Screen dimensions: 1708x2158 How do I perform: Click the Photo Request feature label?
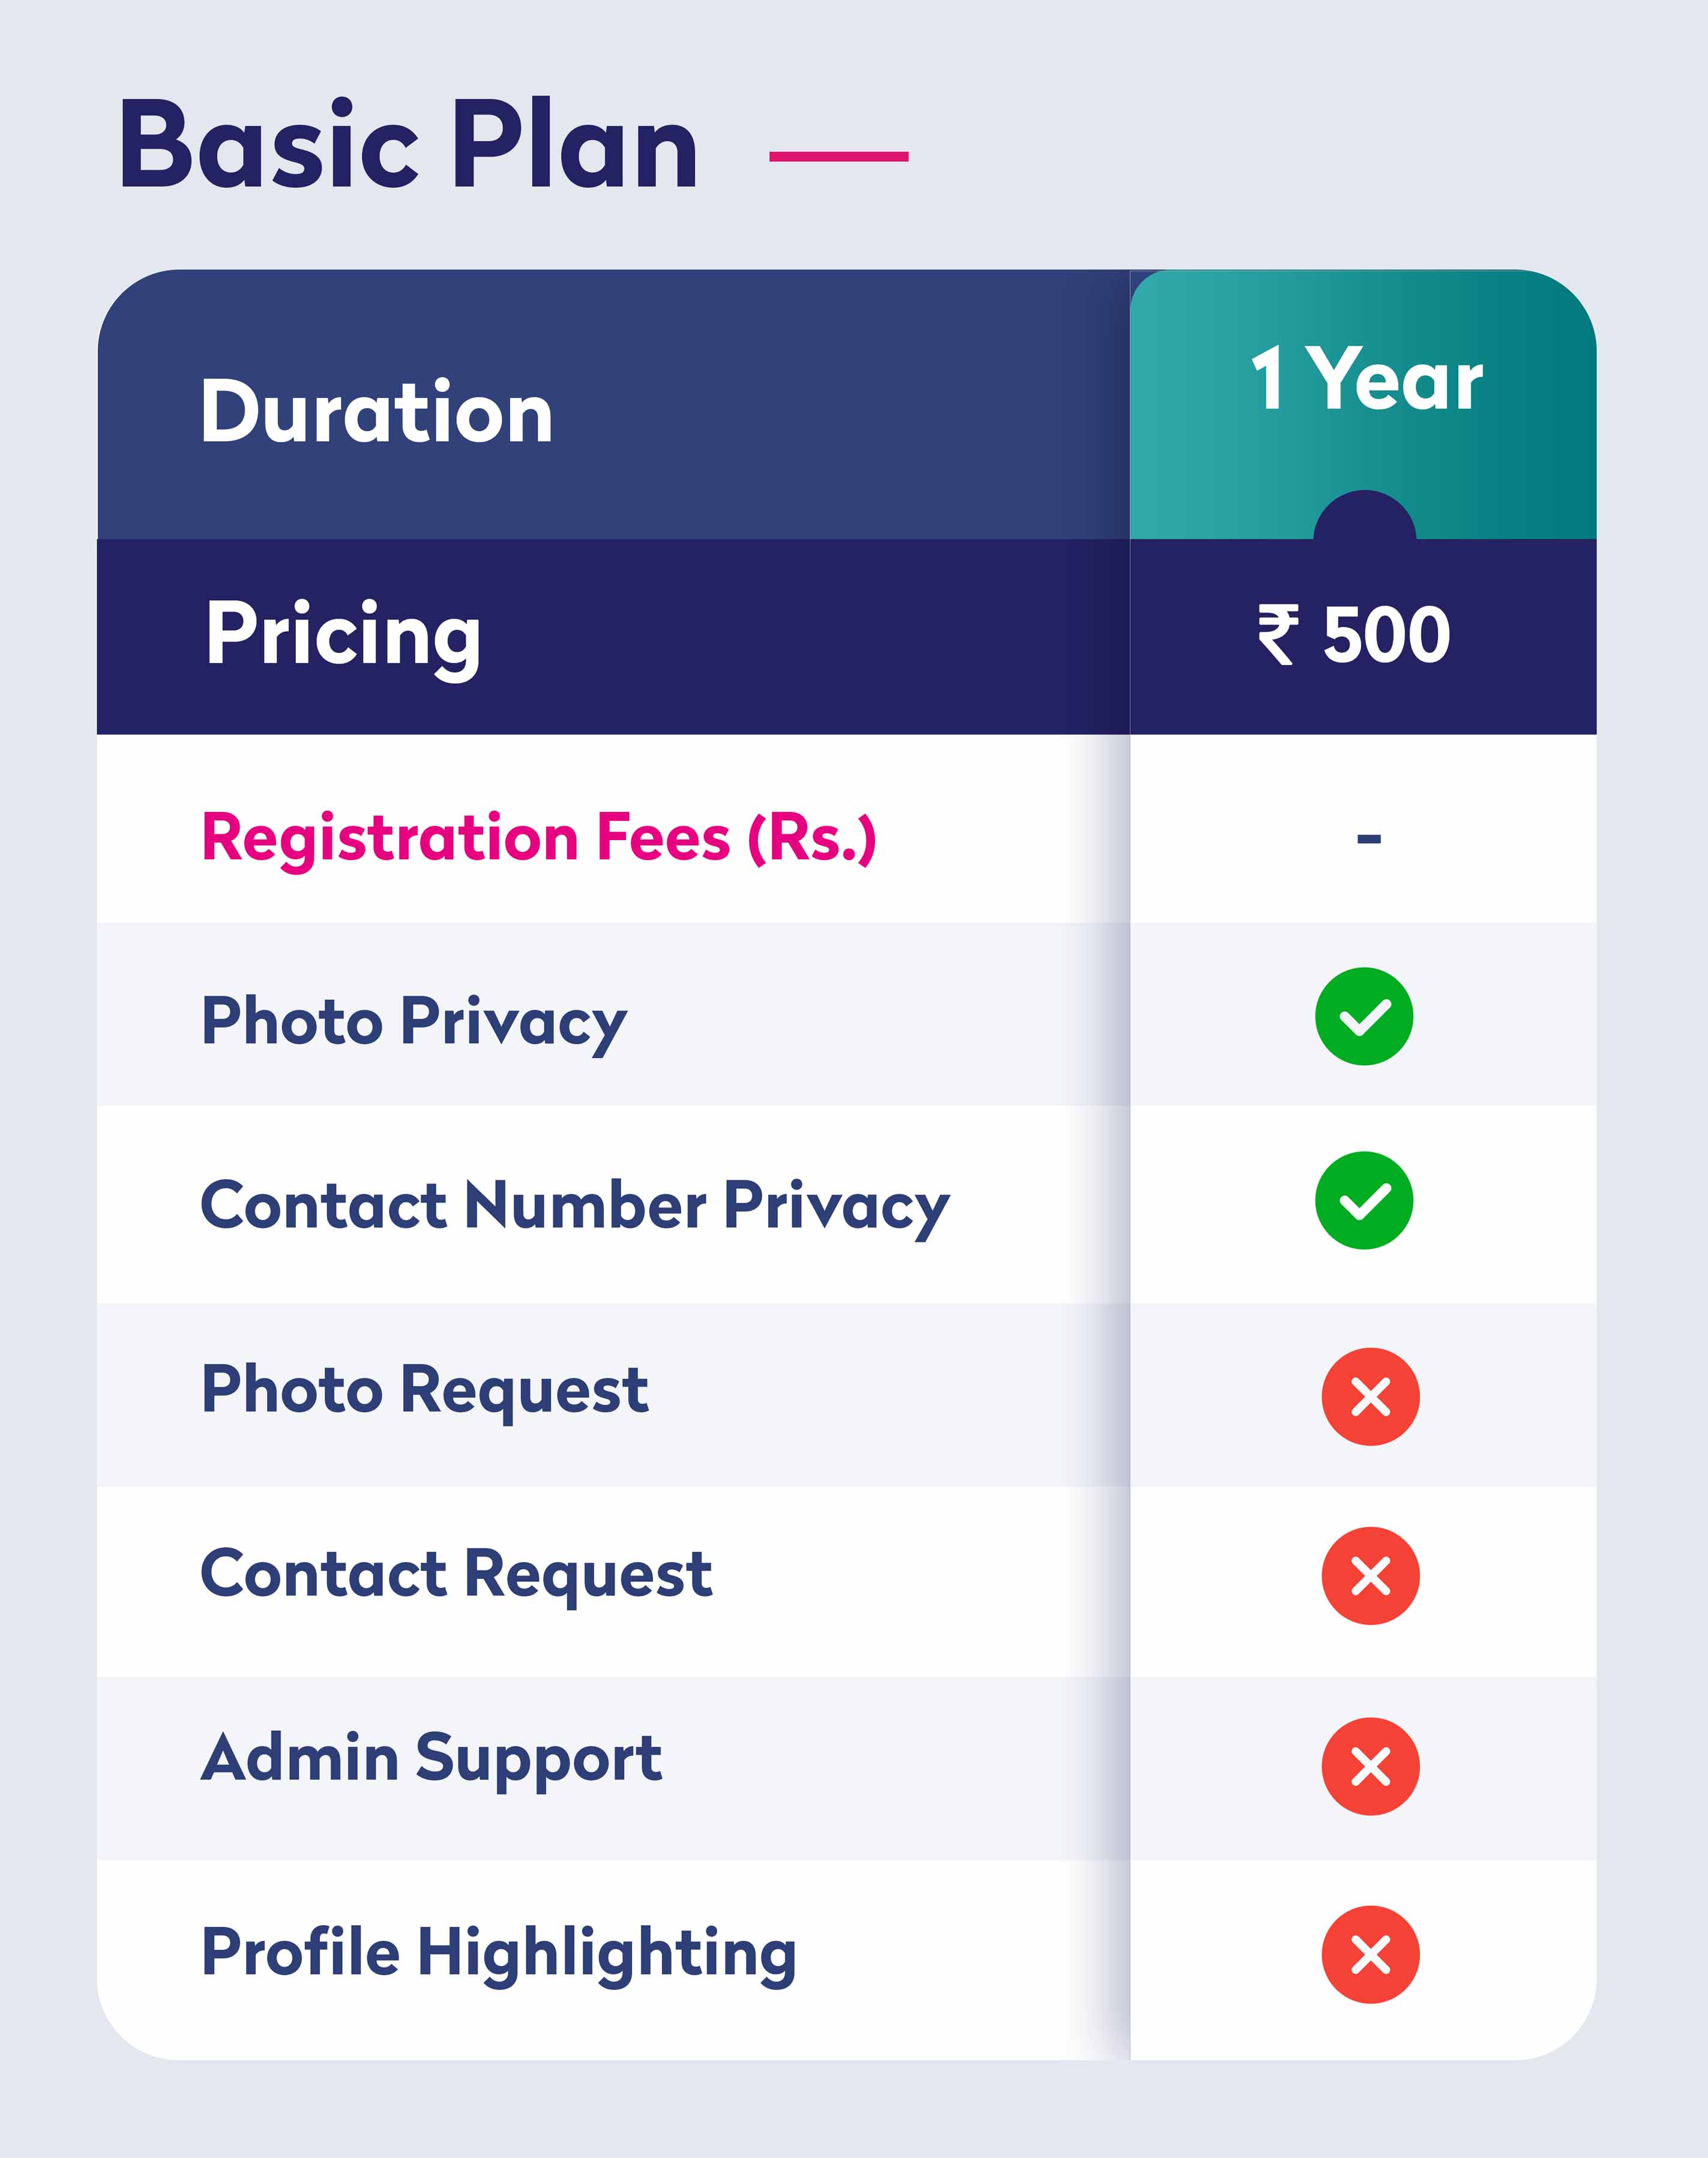(425, 1390)
